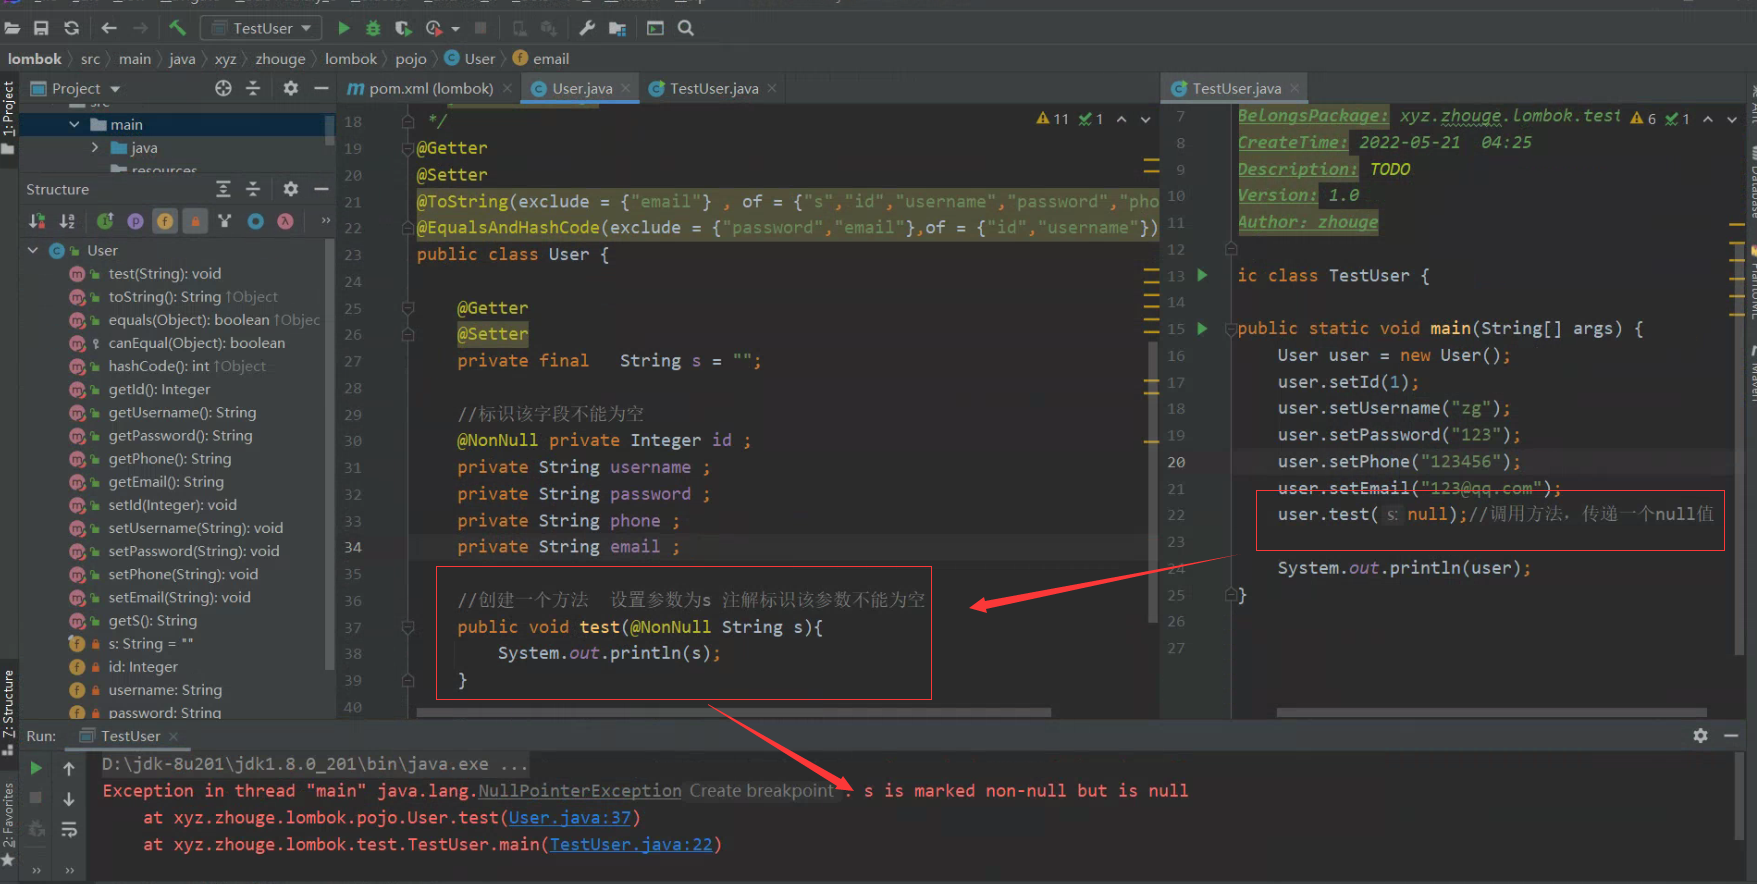Toggle Sort by Visibility in Structure
Screen dimensions: 1757x884
coord(37,221)
